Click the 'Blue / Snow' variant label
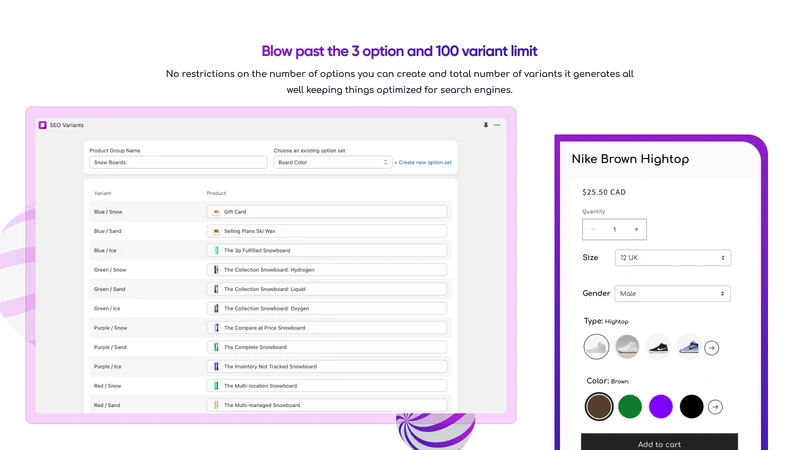This screenshot has width=800, height=450. 108,212
